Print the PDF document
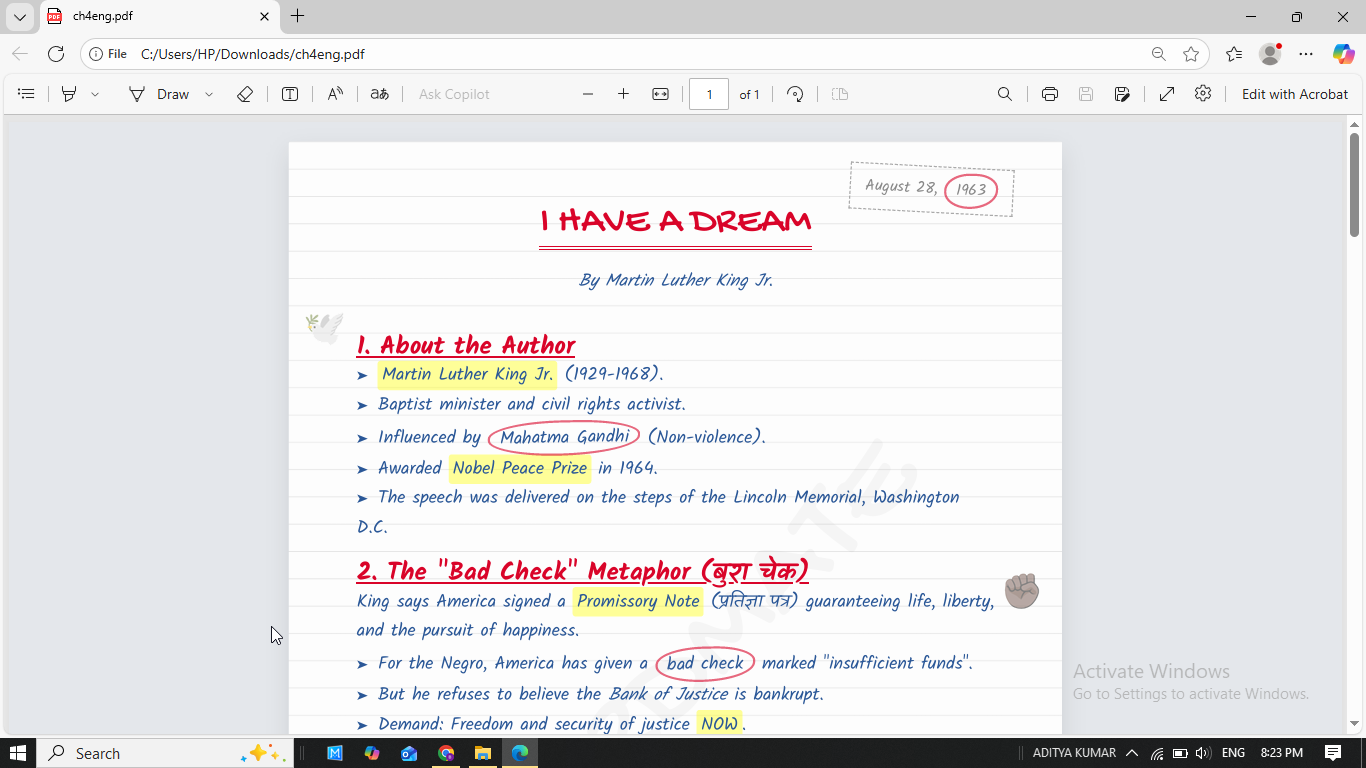Screen dimensions: 1366x768 [x=1050, y=94]
